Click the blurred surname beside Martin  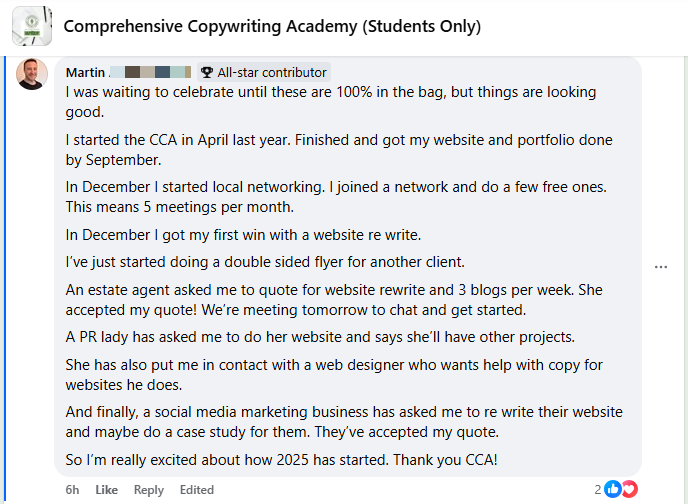pos(150,72)
